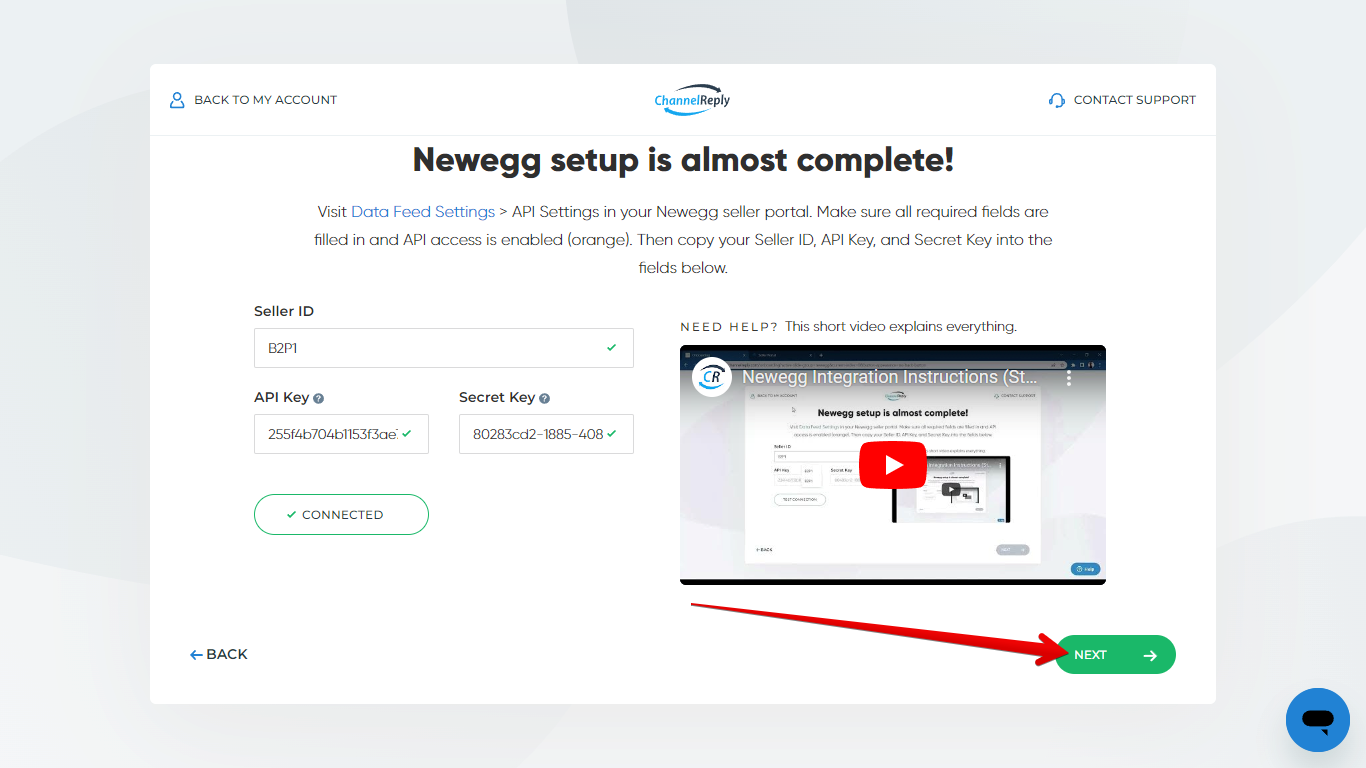1366x768 pixels.
Task: Click the NEED HELP? text
Action: [x=729, y=327]
